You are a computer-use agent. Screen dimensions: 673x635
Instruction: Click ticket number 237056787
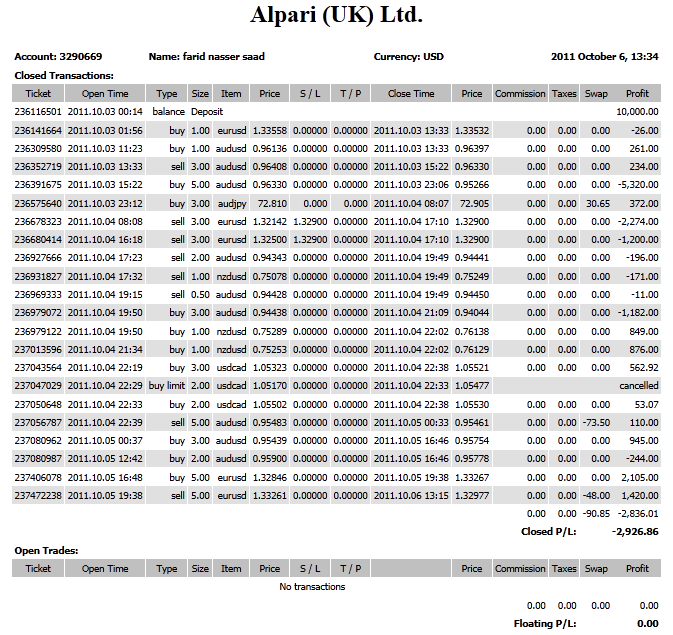coord(38,422)
